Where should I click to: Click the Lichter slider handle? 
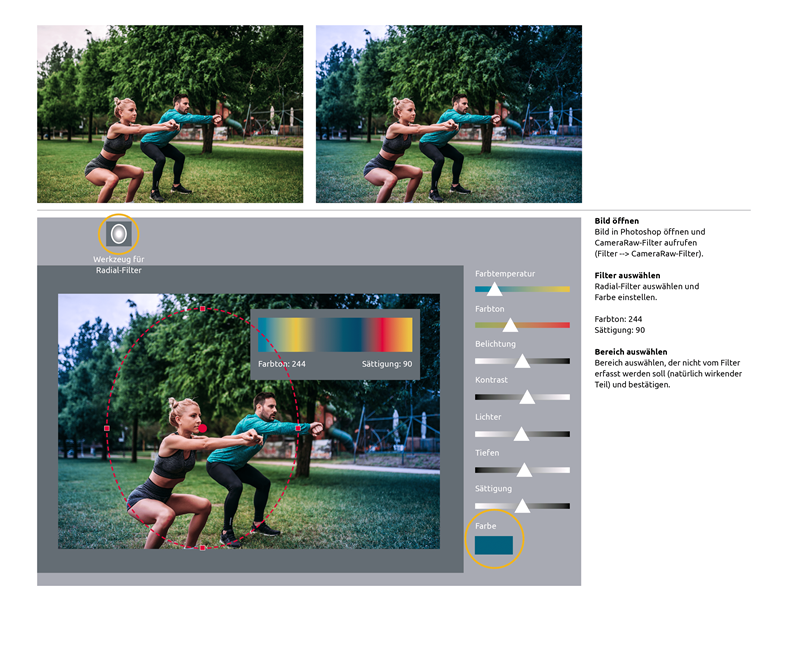pyautogui.click(x=521, y=434)
